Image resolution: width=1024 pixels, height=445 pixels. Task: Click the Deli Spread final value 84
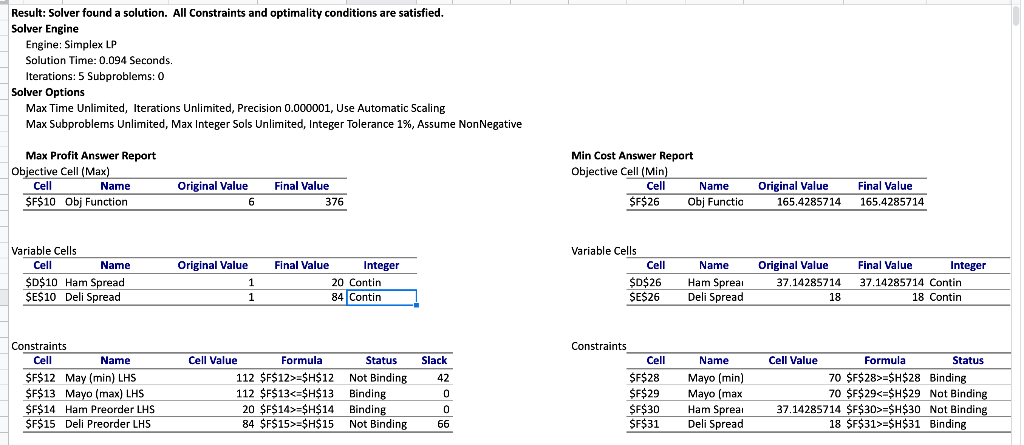[337, 297]
